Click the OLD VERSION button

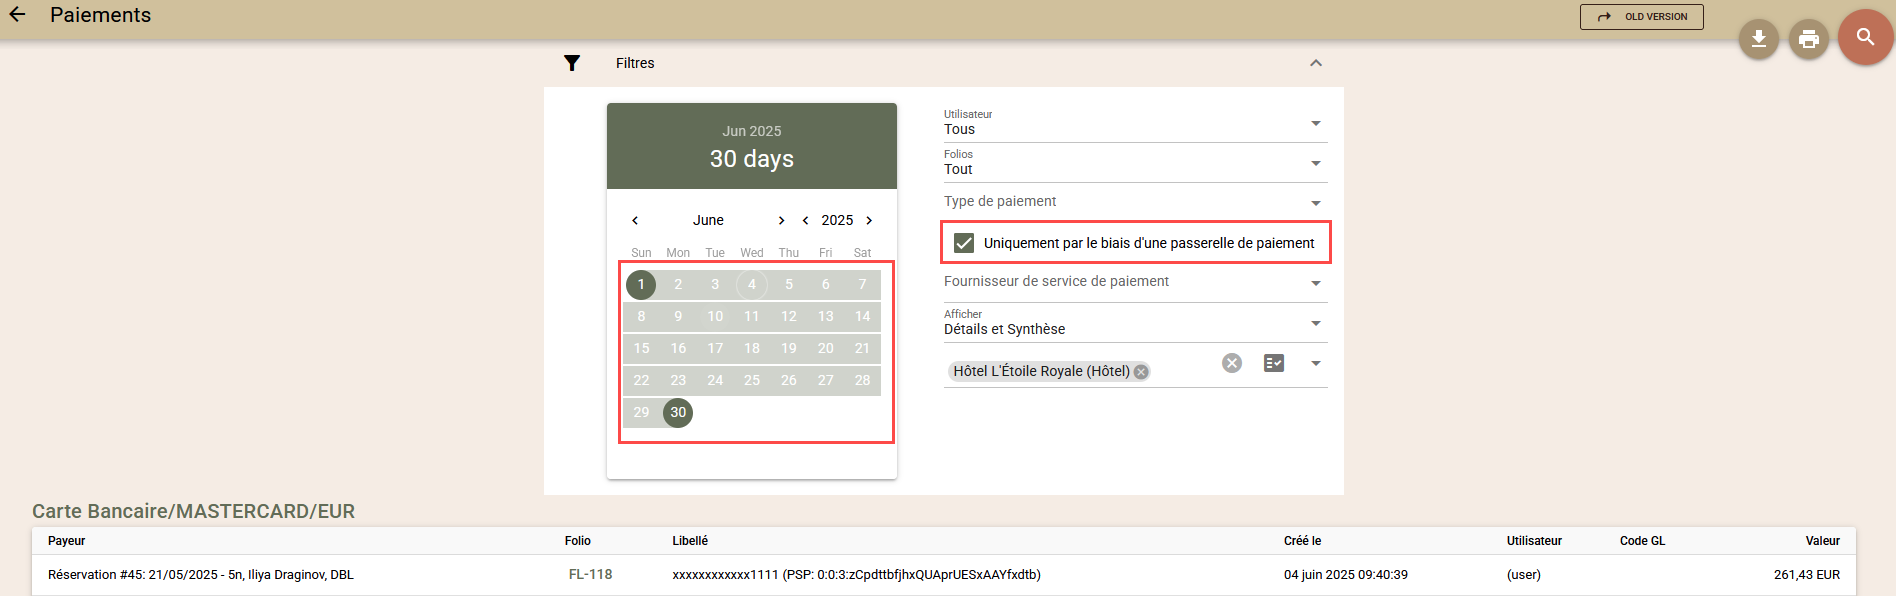(x=1642, y=17)
